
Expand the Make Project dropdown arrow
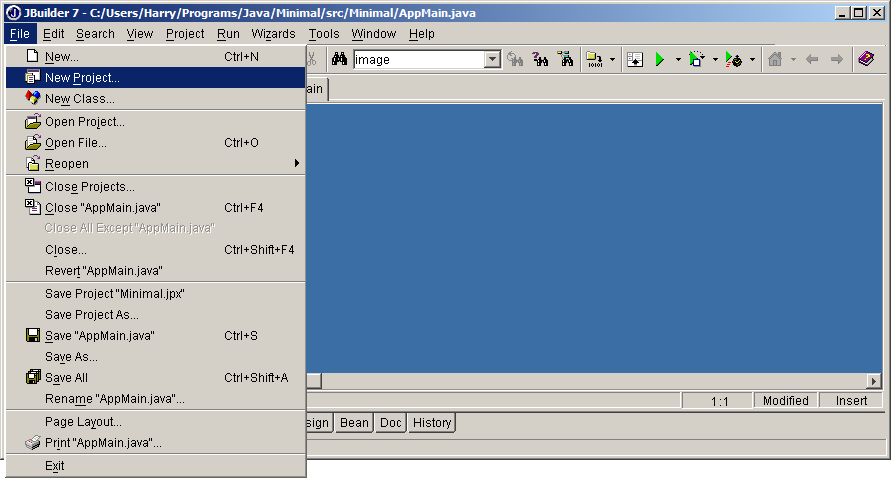click(x=612, y=59)
